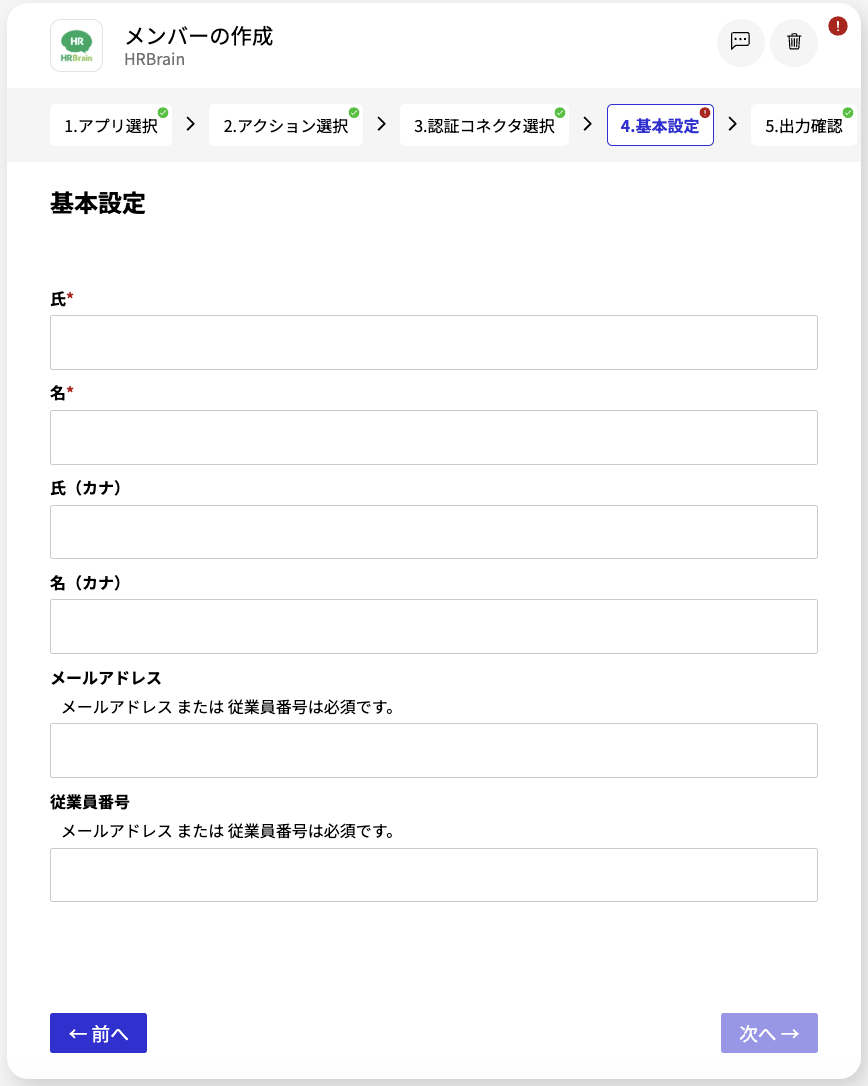Go to step 1.アプリ選択
868x1086 pixels.
pyautogui.click(x=111, y=125)
